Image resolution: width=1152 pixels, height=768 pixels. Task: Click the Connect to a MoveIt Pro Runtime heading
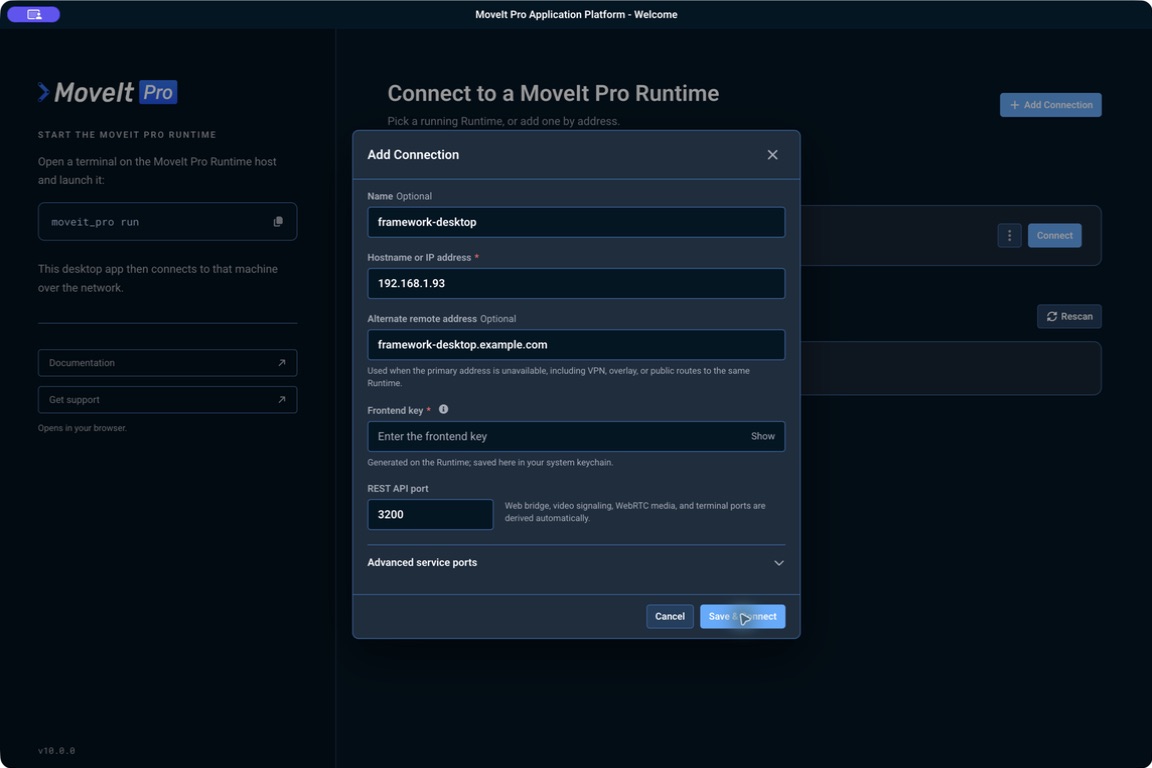(552, 93)
